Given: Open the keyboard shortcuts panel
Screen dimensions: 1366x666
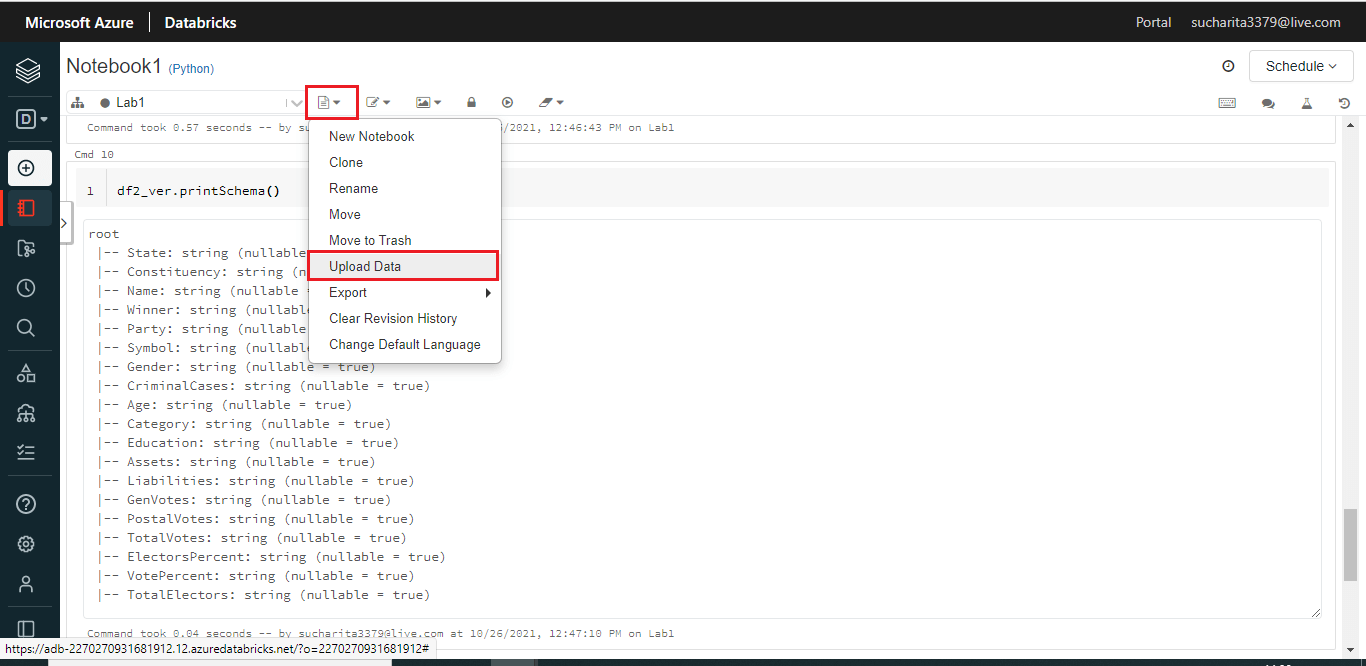Looking at the screenshot, I should pos(1227,102).
